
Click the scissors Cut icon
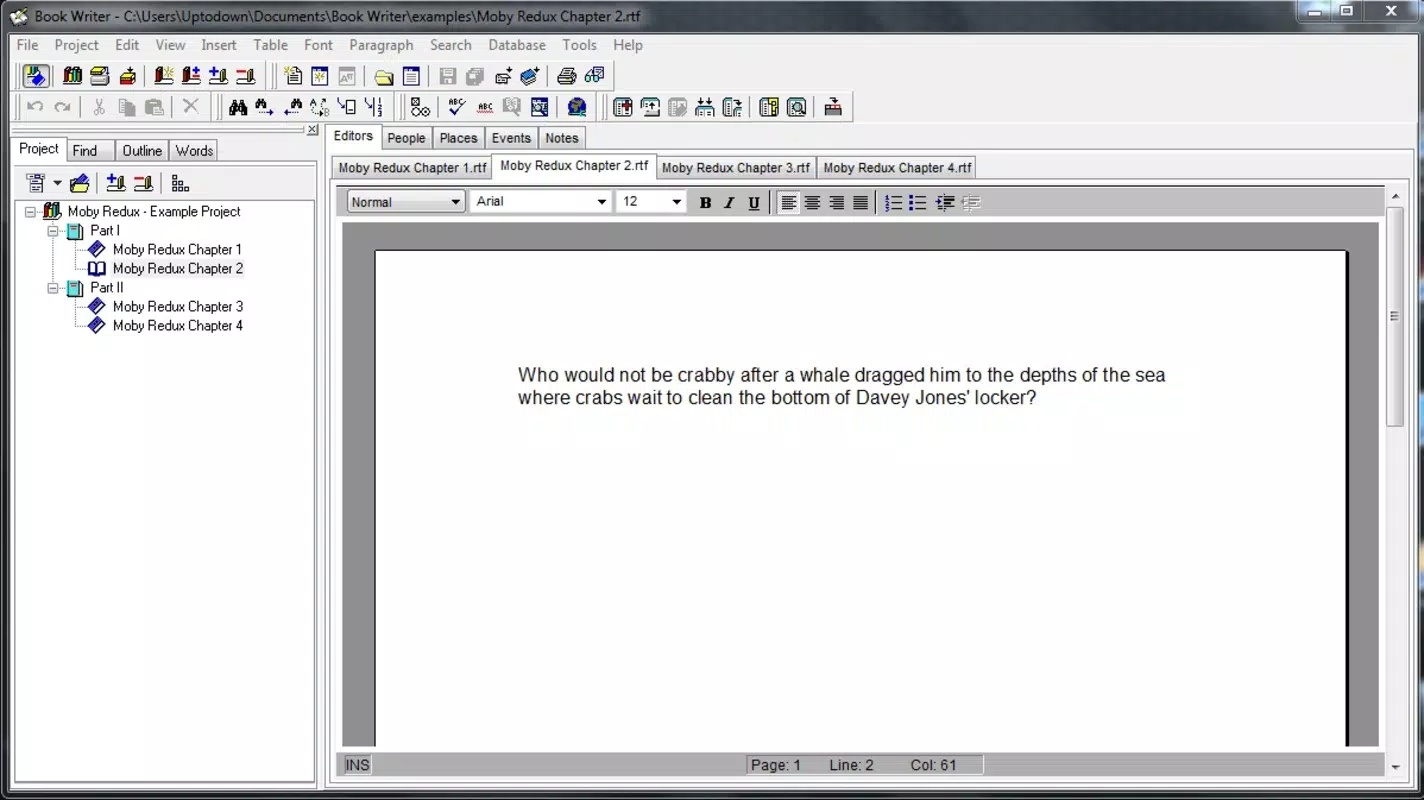(98, 107)
